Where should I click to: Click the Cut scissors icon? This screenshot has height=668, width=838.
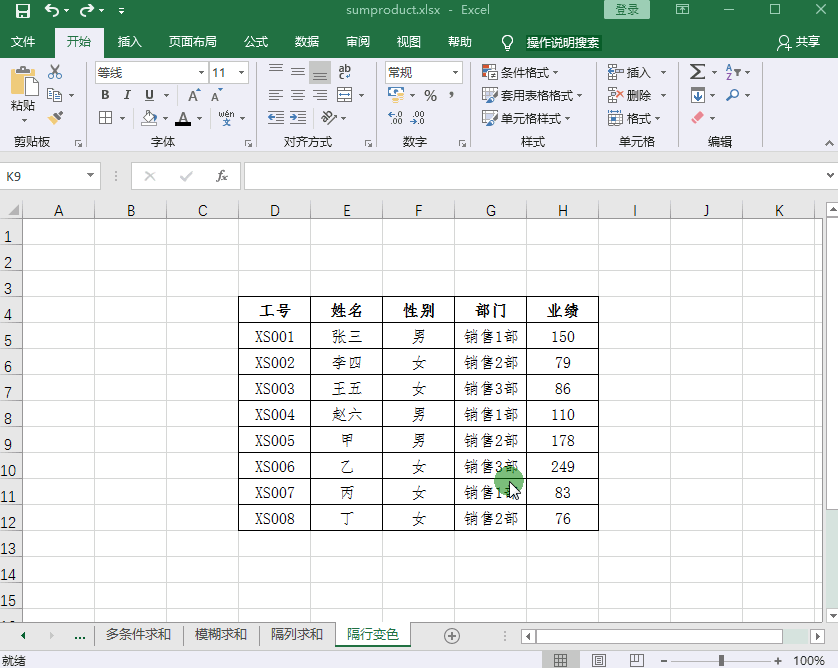(x=55, y=72)
